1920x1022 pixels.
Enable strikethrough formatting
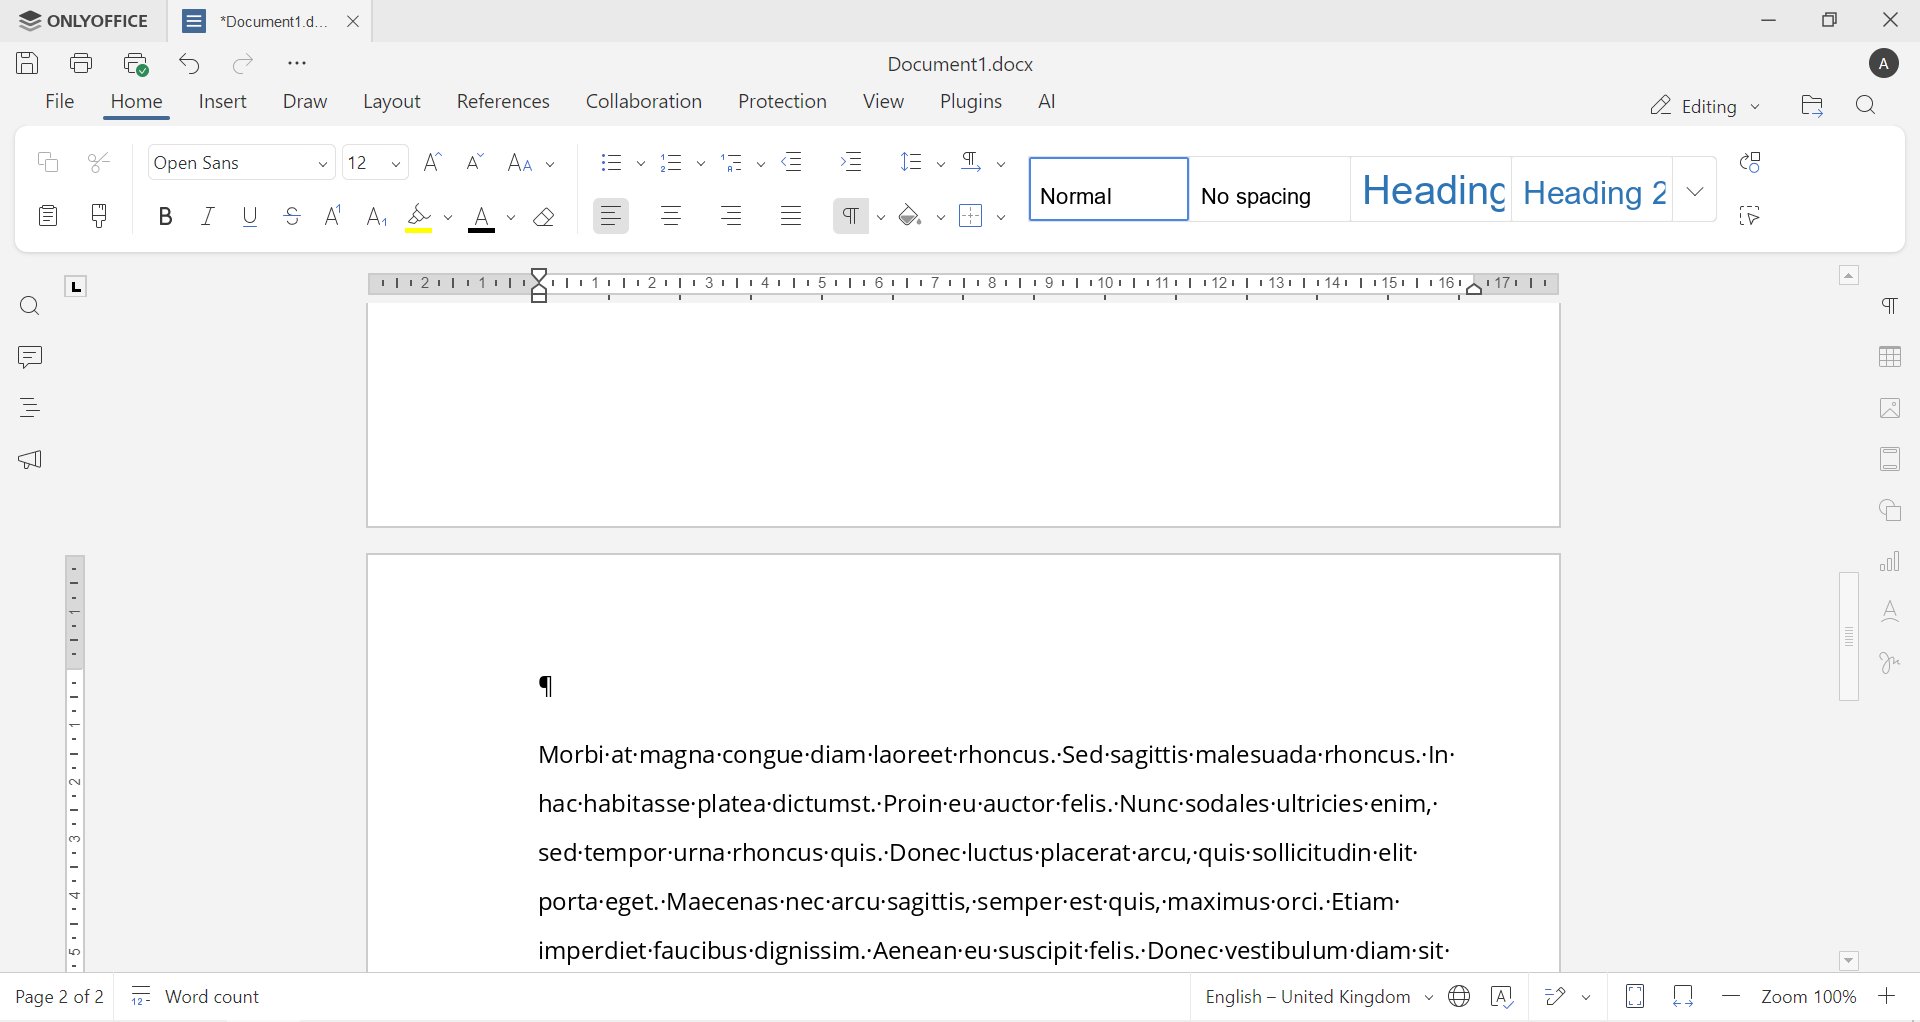pyautogui.click(x=291, y=215)
